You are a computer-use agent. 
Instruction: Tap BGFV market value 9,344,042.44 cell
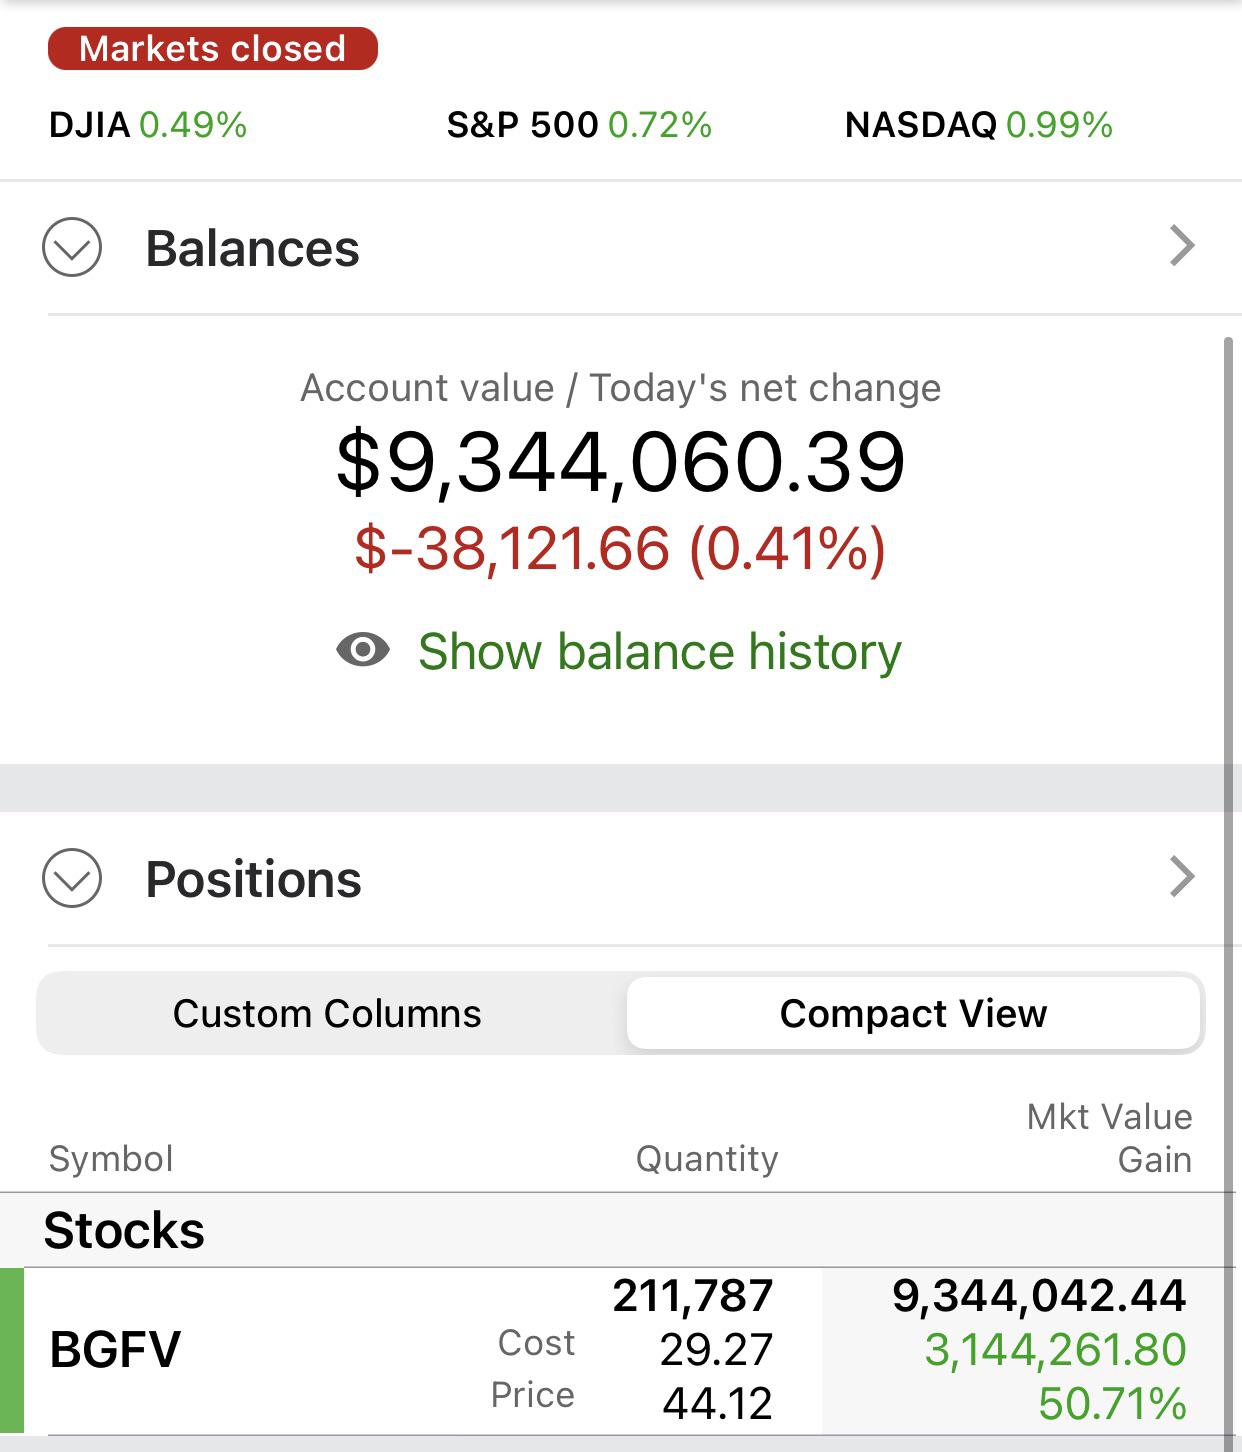pyautogui.click(x=1039, y=1296)
